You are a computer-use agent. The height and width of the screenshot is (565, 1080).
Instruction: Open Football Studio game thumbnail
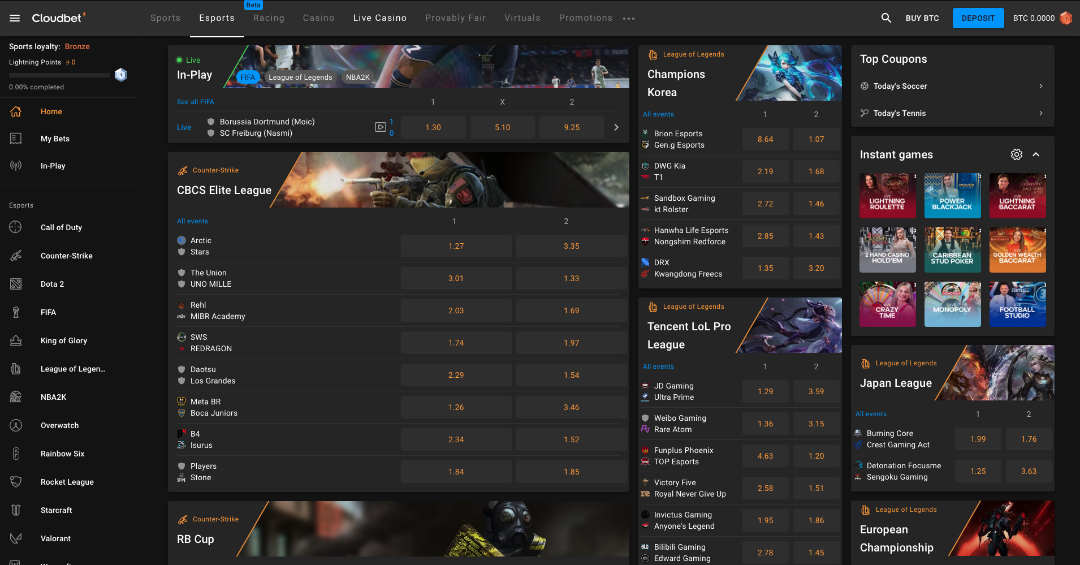click(x=1017, y=304)
